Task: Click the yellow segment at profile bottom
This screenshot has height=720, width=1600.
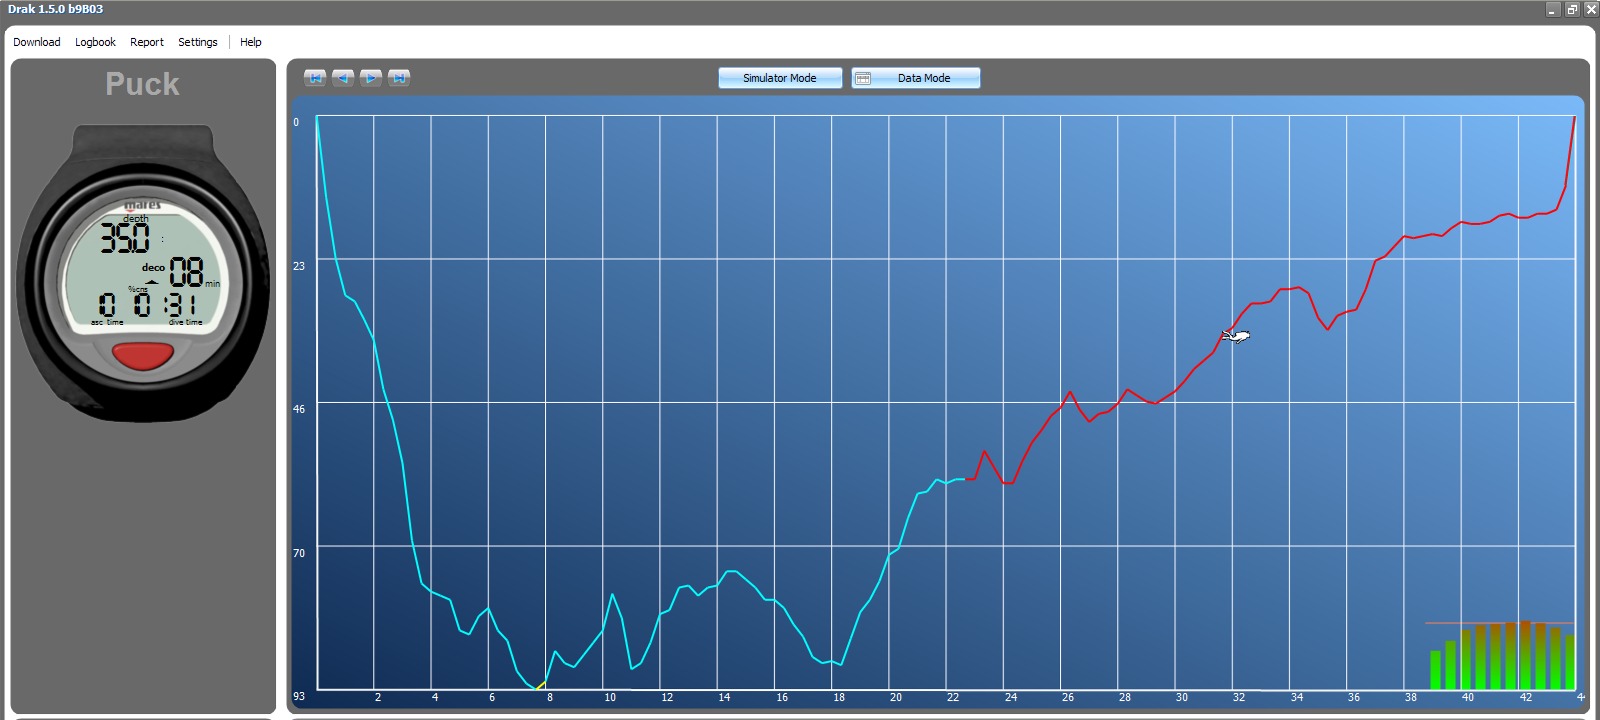Action: tap(541, 685)
